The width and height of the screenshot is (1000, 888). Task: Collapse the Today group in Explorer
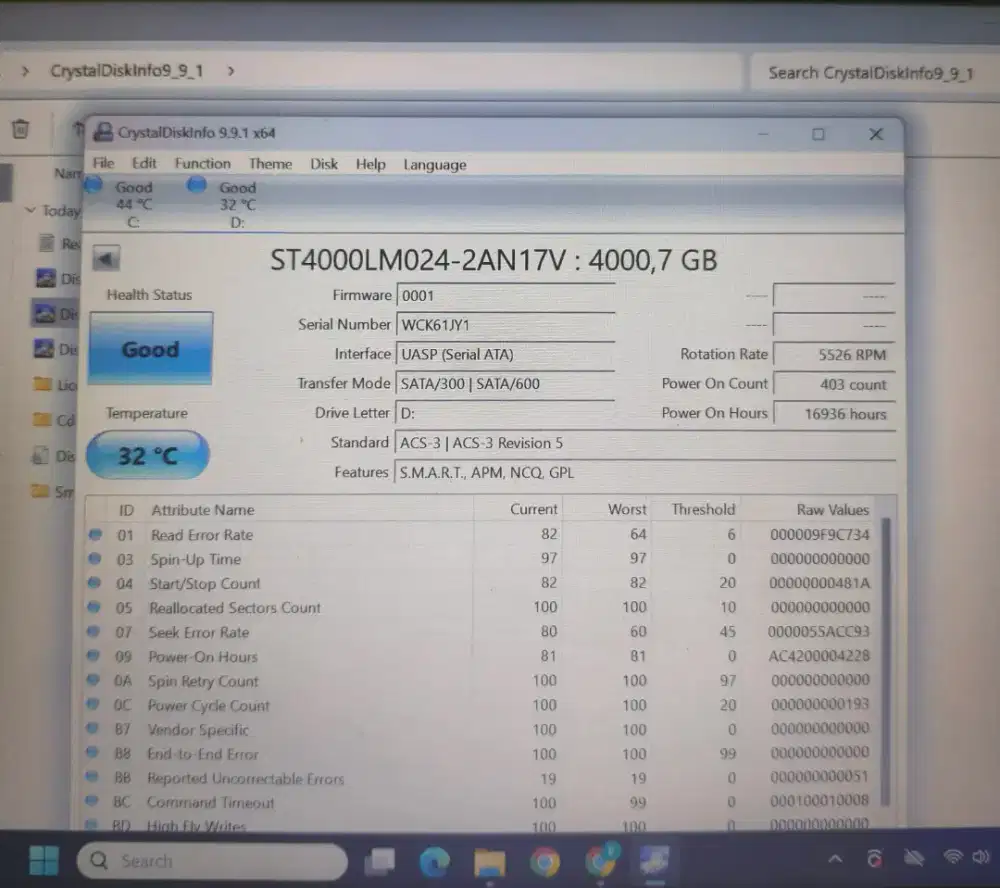click(x=30, y=210)
